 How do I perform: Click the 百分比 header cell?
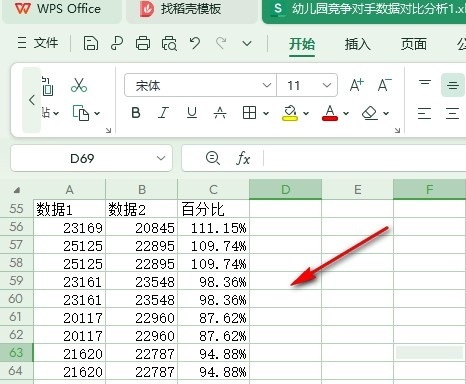click(x=213, y=209)
